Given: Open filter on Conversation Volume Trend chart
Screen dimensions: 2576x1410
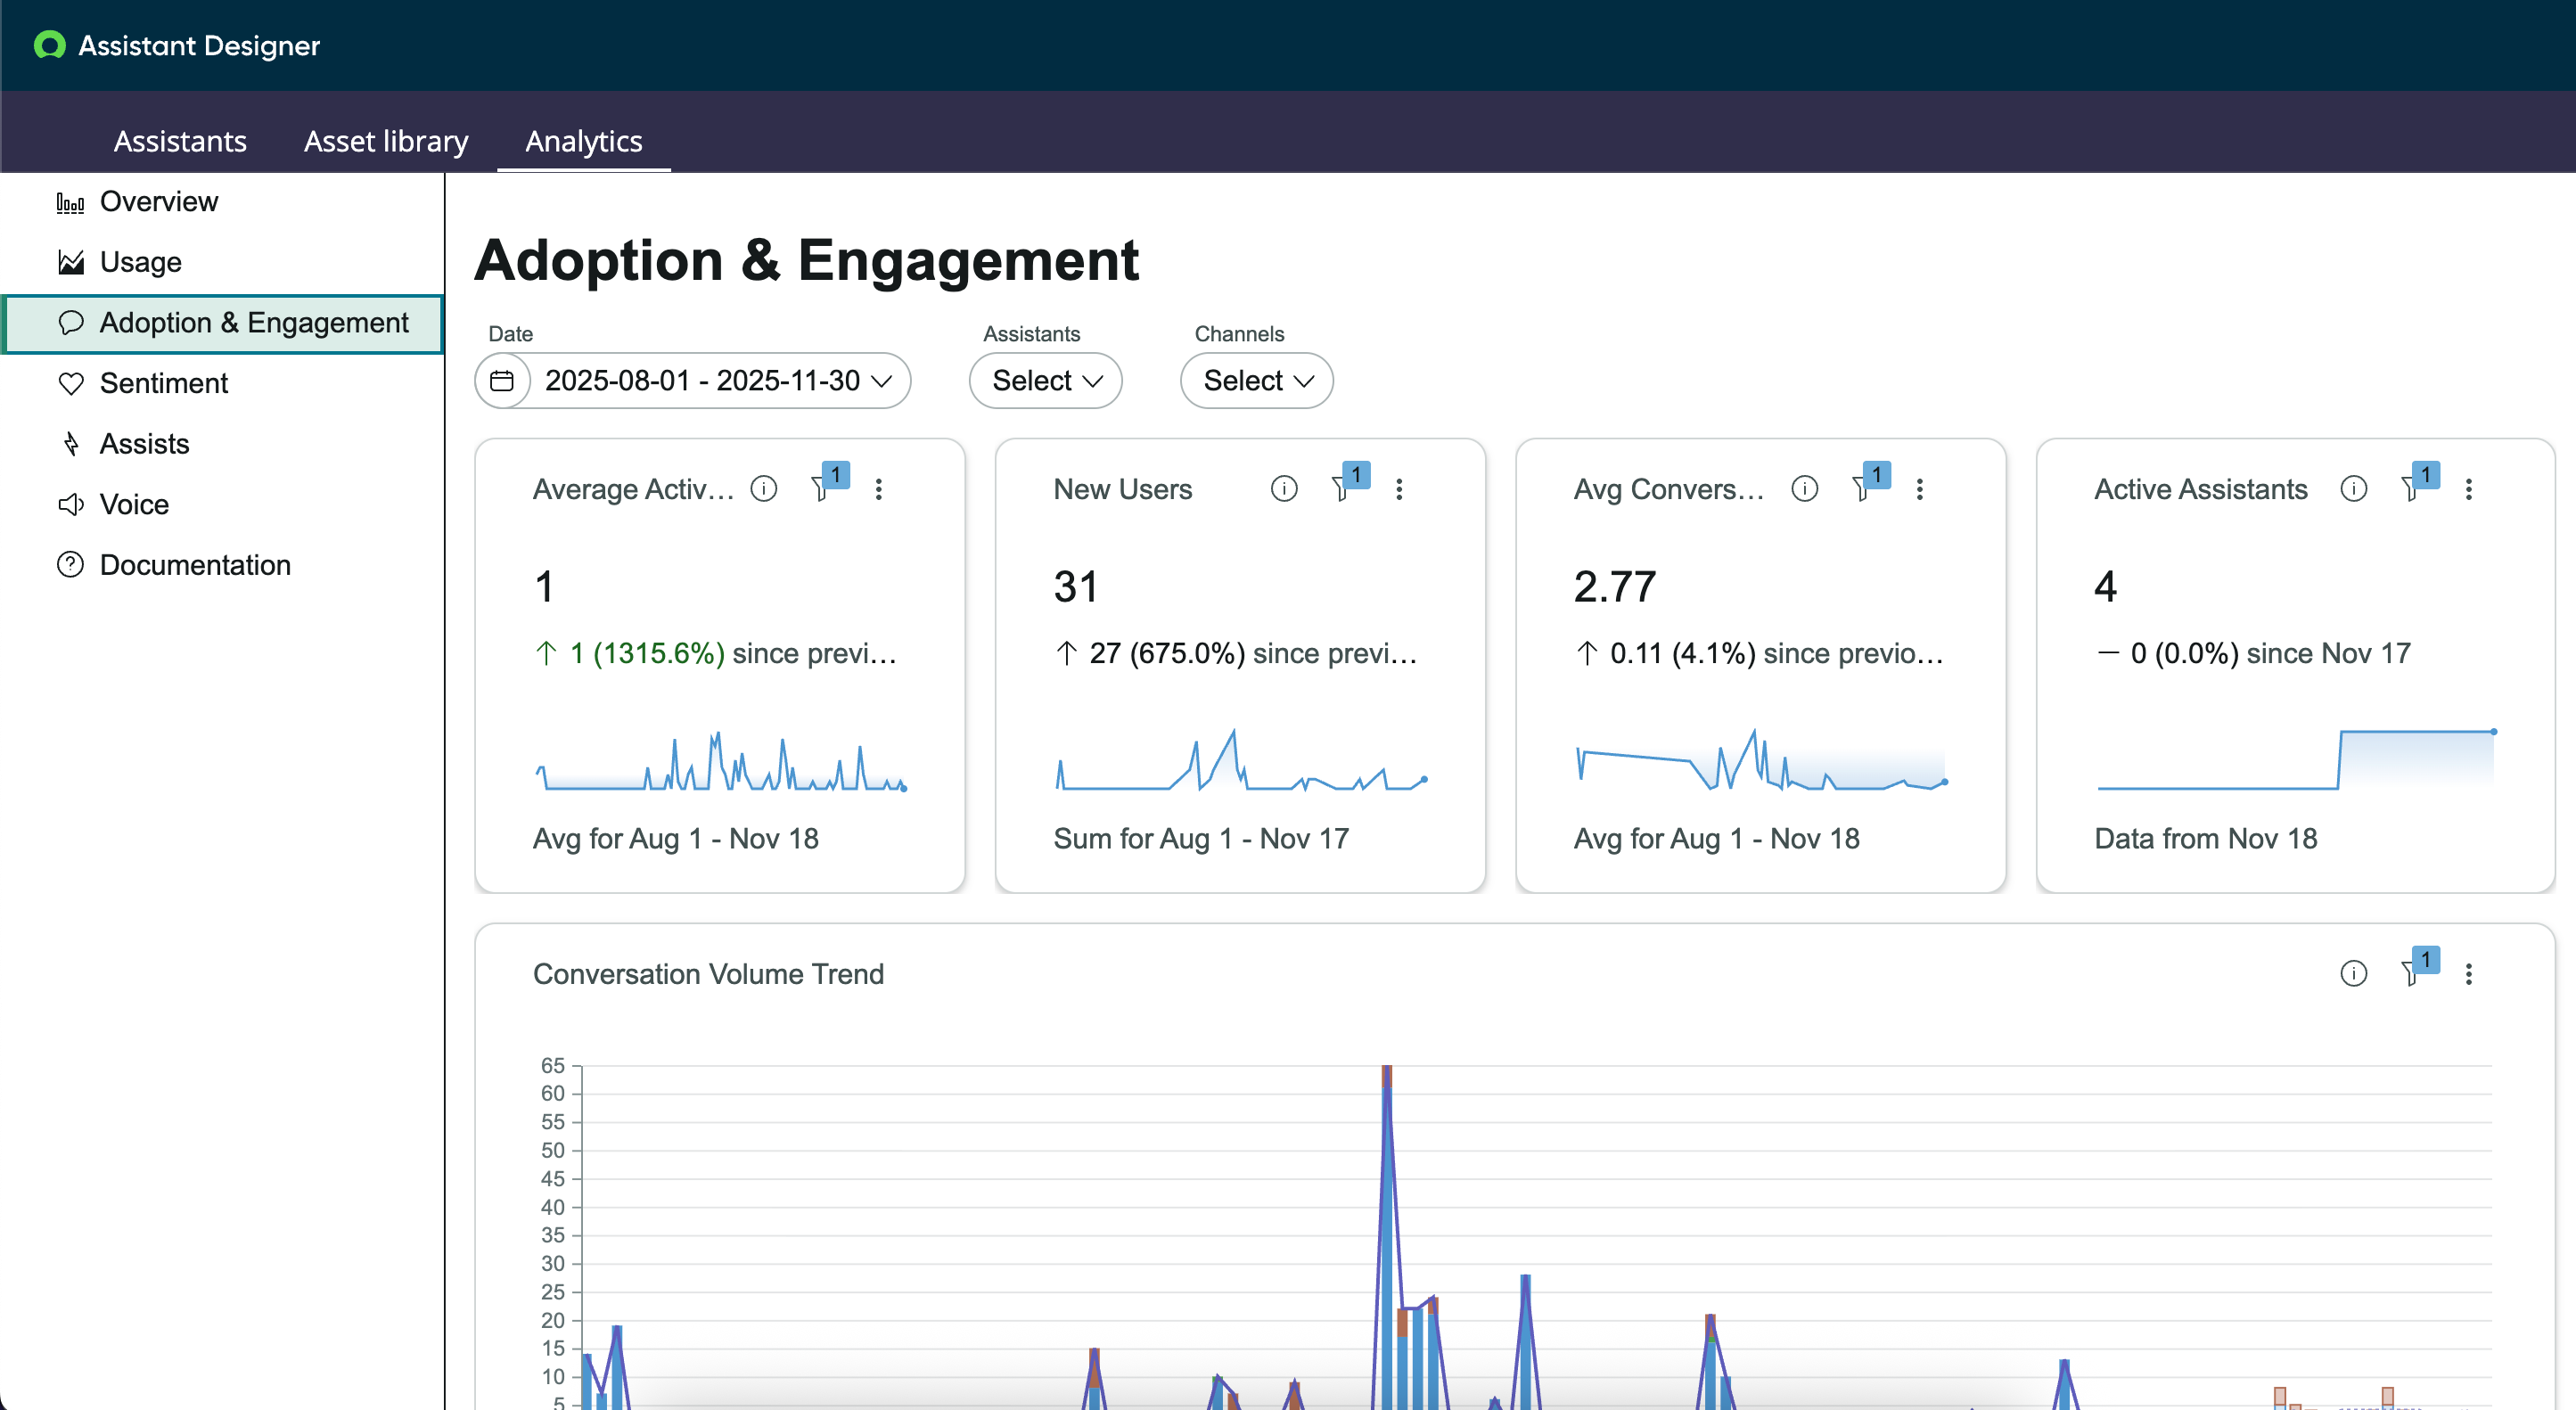Looking at the screenshot, I should coord(2420,967).
